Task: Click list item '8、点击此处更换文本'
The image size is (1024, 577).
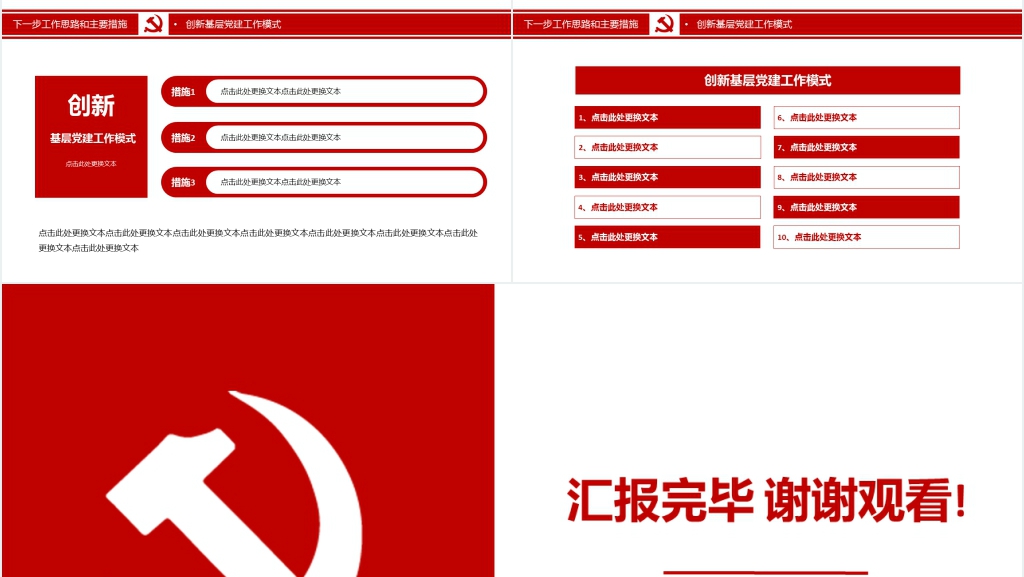Action: click(x=867, y=177)
